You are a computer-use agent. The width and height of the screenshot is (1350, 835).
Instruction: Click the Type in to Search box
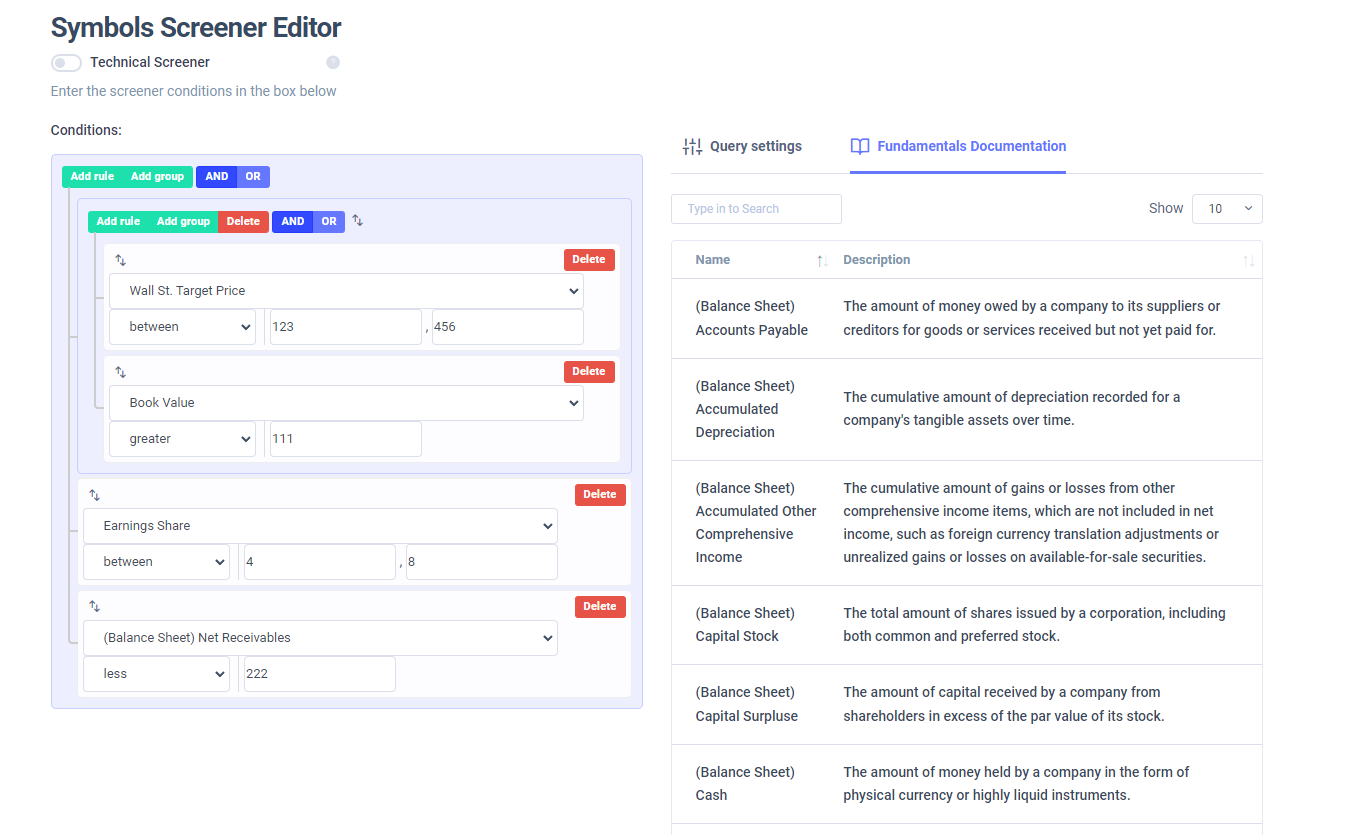coord(756,209)
